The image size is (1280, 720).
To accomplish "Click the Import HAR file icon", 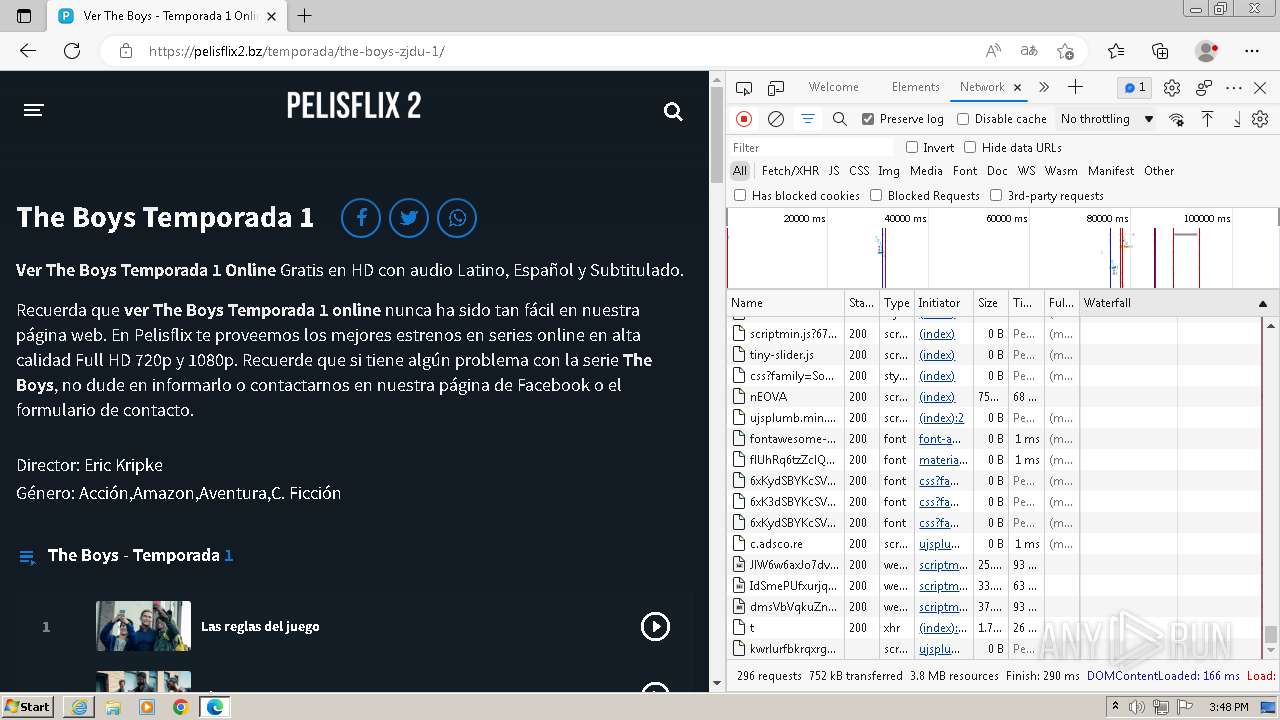I will [1207, 119].
